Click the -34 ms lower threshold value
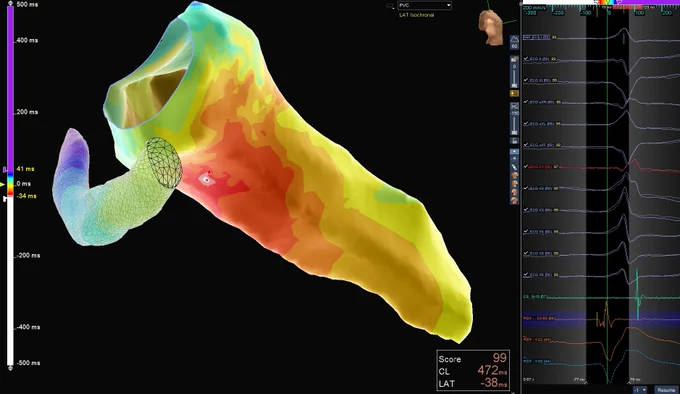This screenshot has height=394, width=680. [26, 196]
